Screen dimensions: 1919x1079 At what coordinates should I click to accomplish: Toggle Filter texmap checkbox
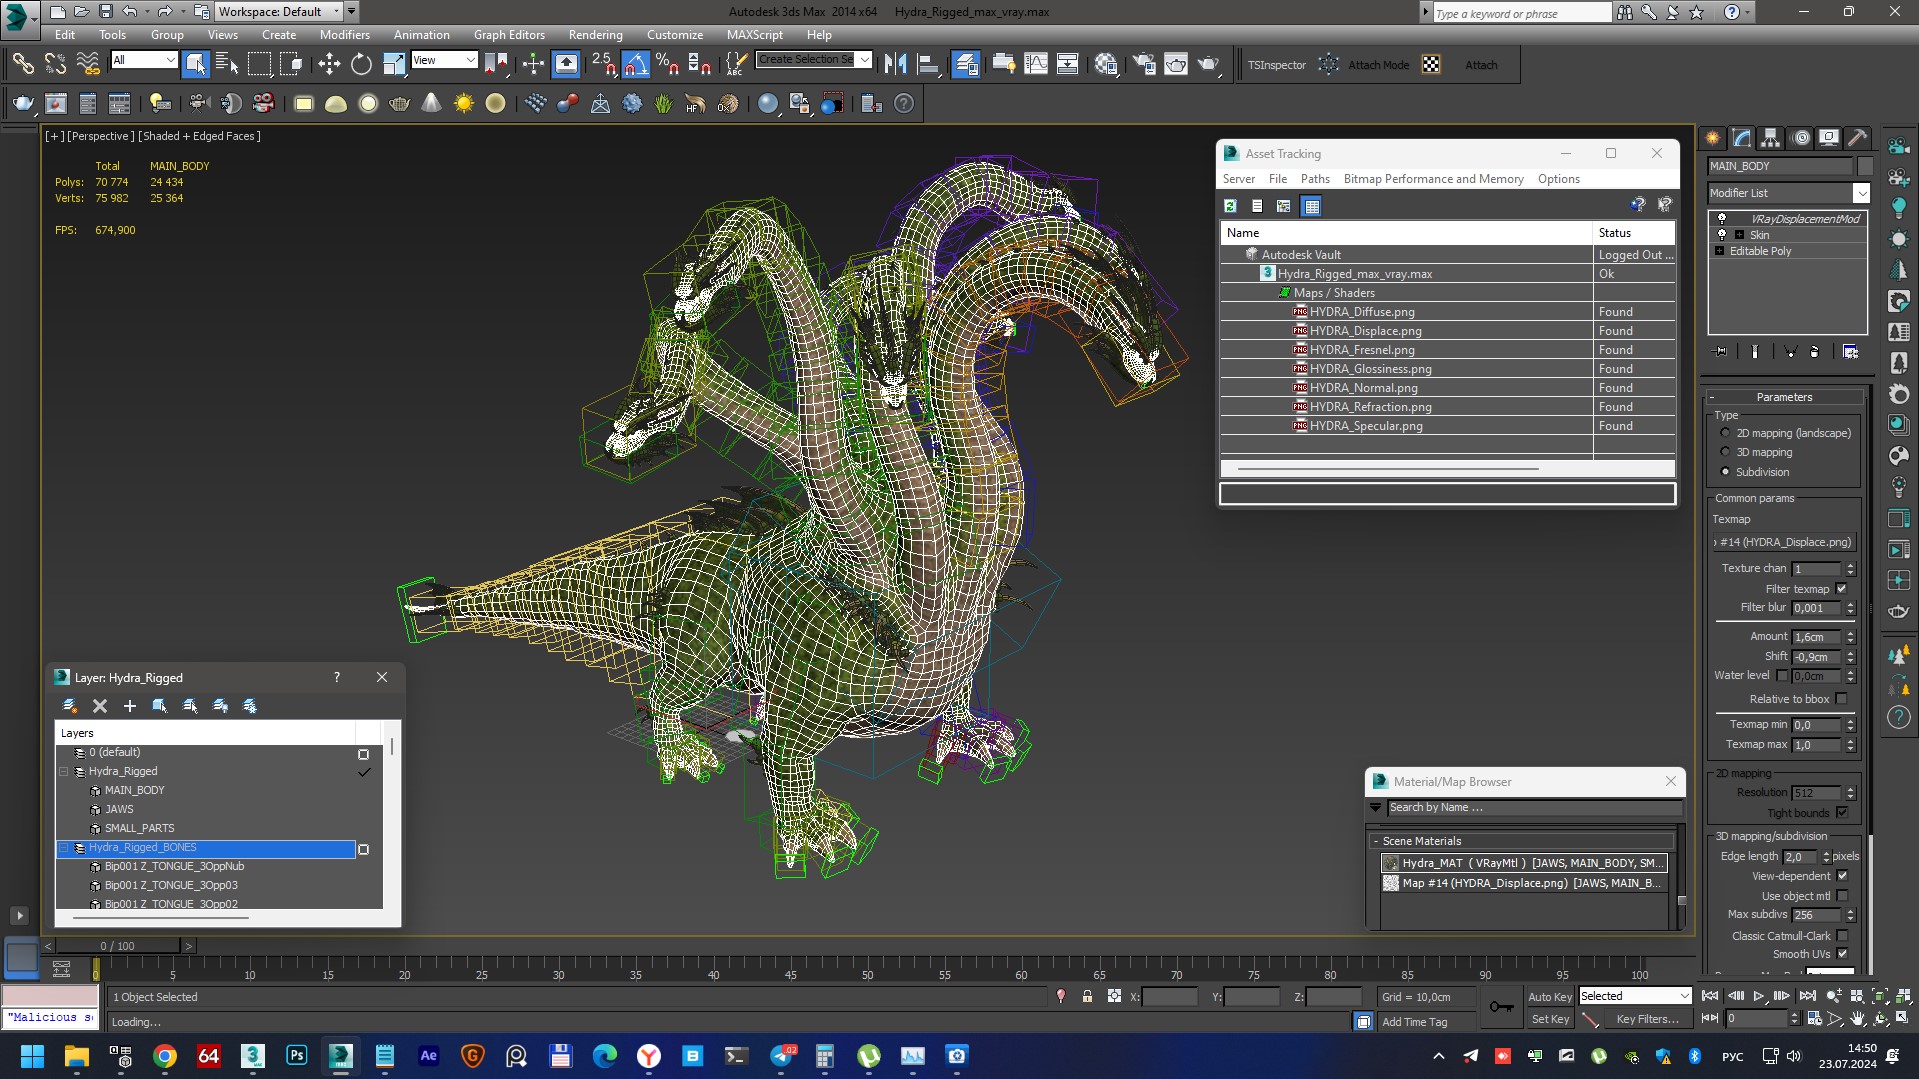pos(1841,589)
